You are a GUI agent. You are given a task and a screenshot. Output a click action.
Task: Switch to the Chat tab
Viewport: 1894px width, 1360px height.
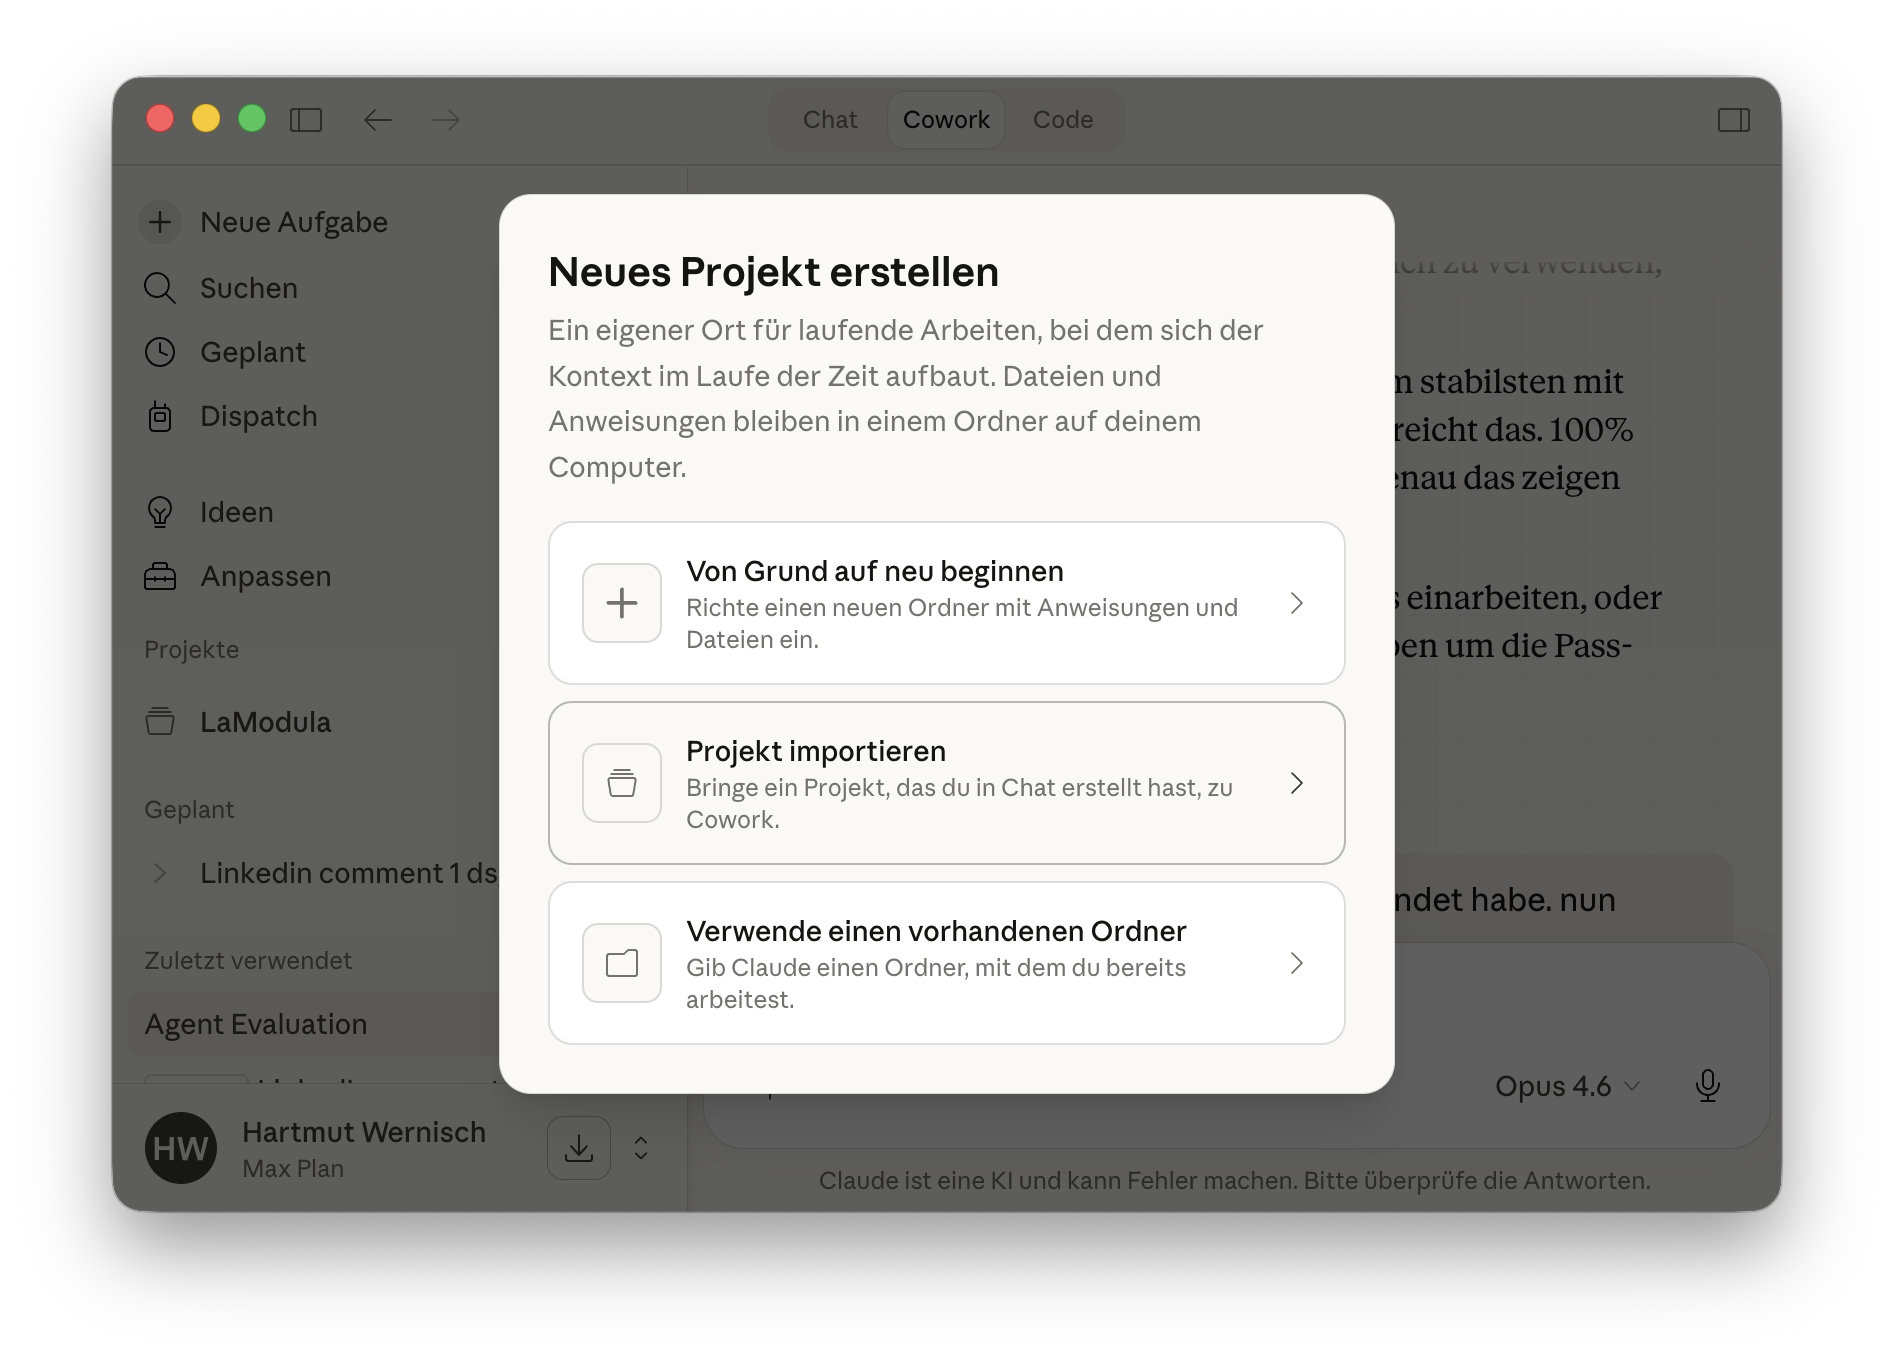click(829, 119)
